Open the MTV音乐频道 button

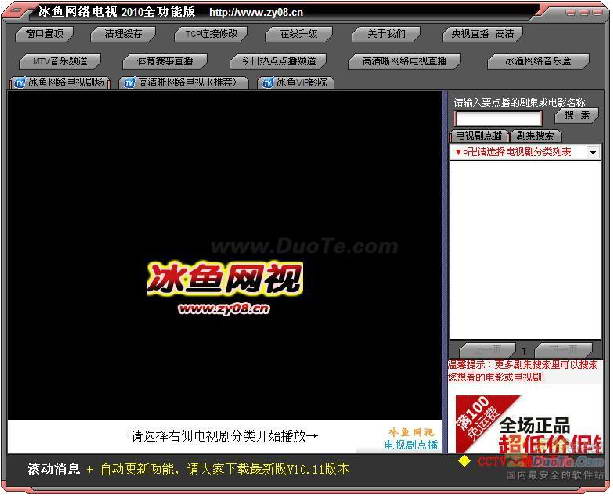(60, 61)
